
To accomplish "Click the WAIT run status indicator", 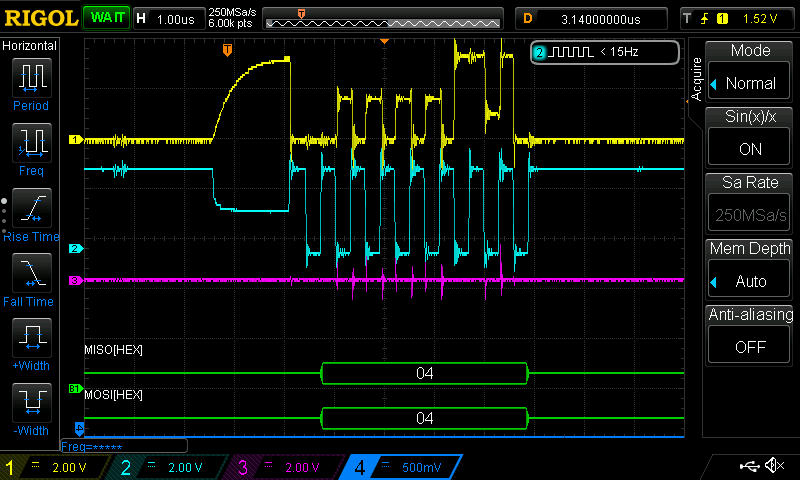I will (107, 18).
